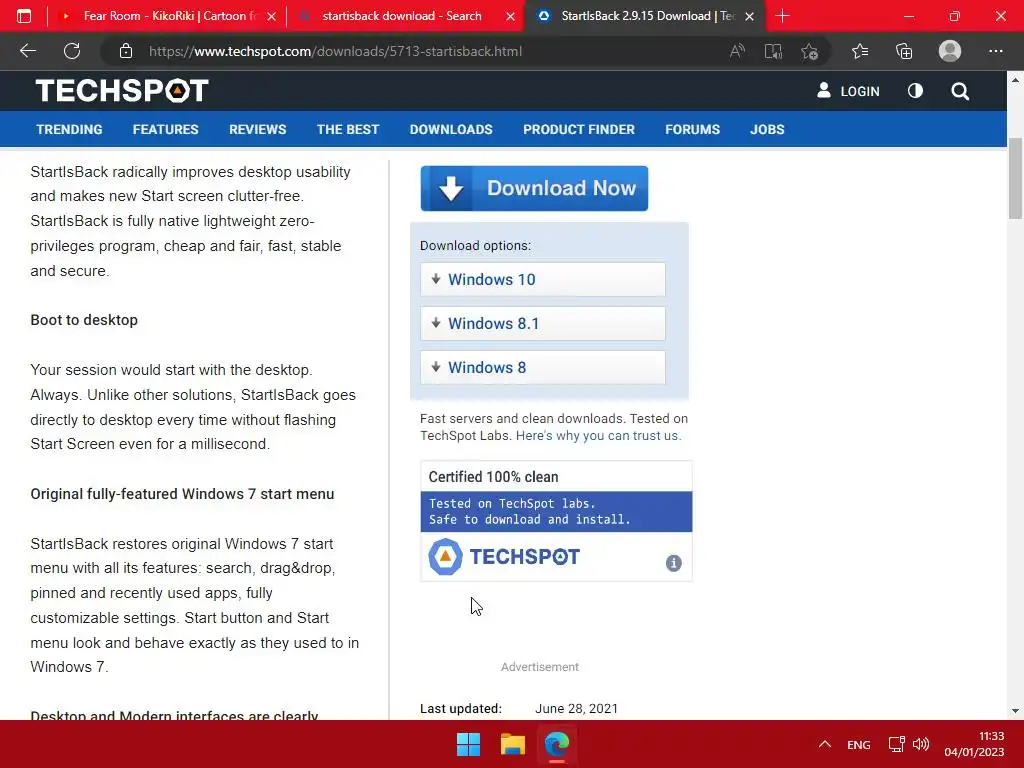1024x768 pixels.
Task: Open Here's why you can trust us
Action: point(598,436)
